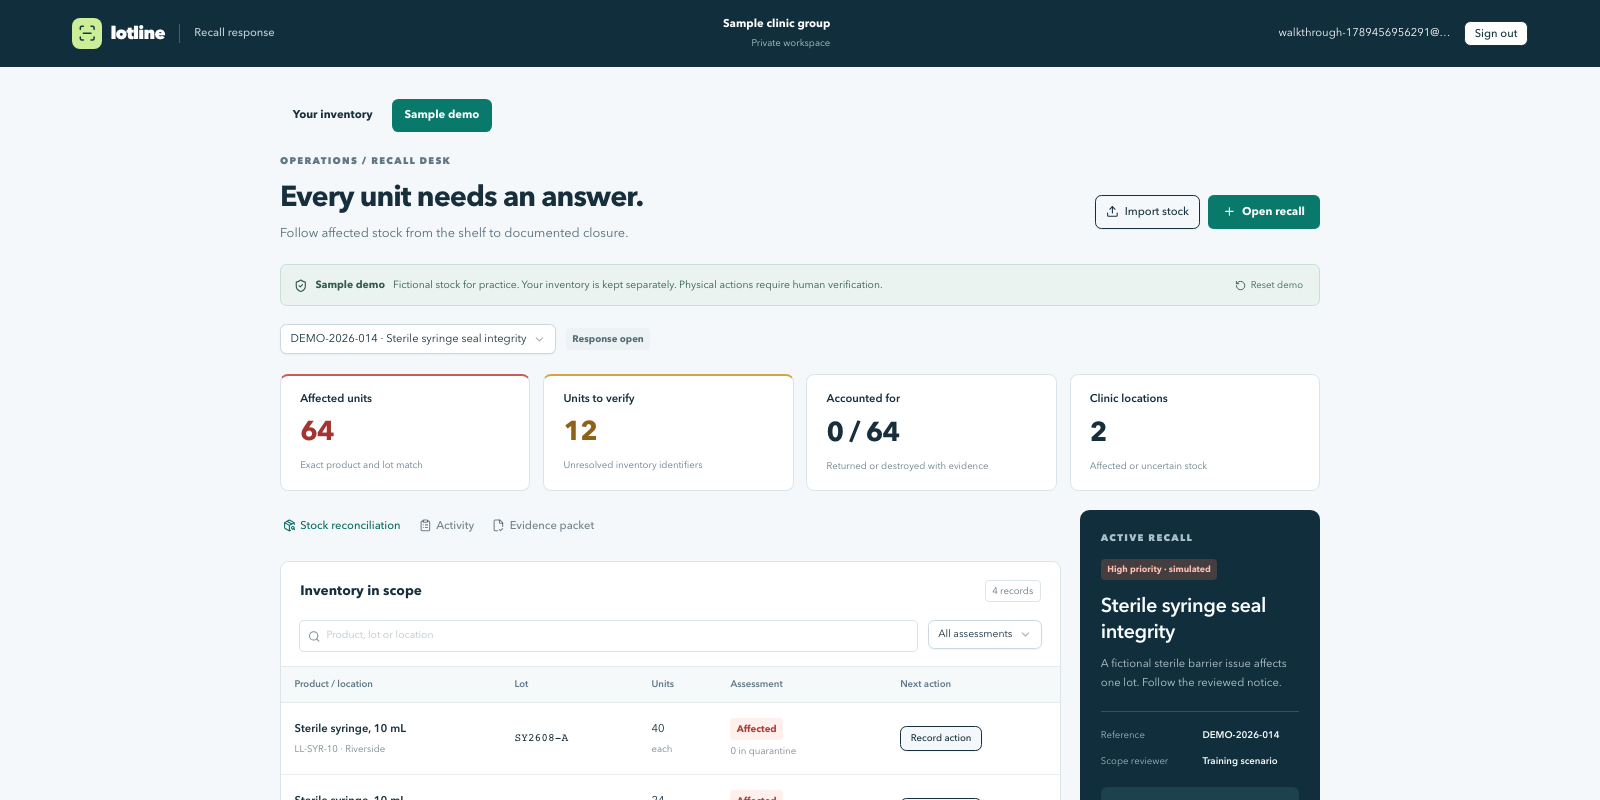
Task: Click the Accounted for card
Action: pyautogui.click(x=931, y=432)
